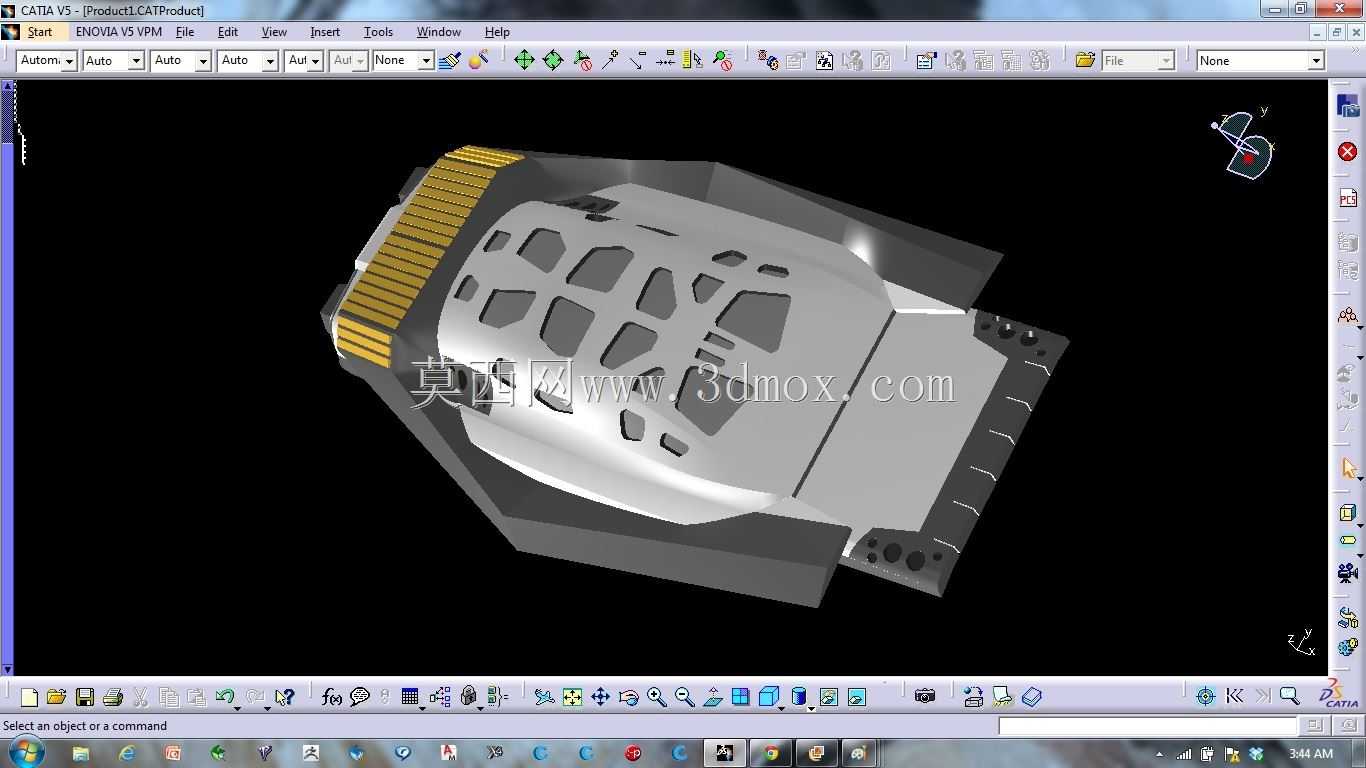This screenshot has width=1366, height=768.
Task: Open the File menu
Action: point(185,32)
